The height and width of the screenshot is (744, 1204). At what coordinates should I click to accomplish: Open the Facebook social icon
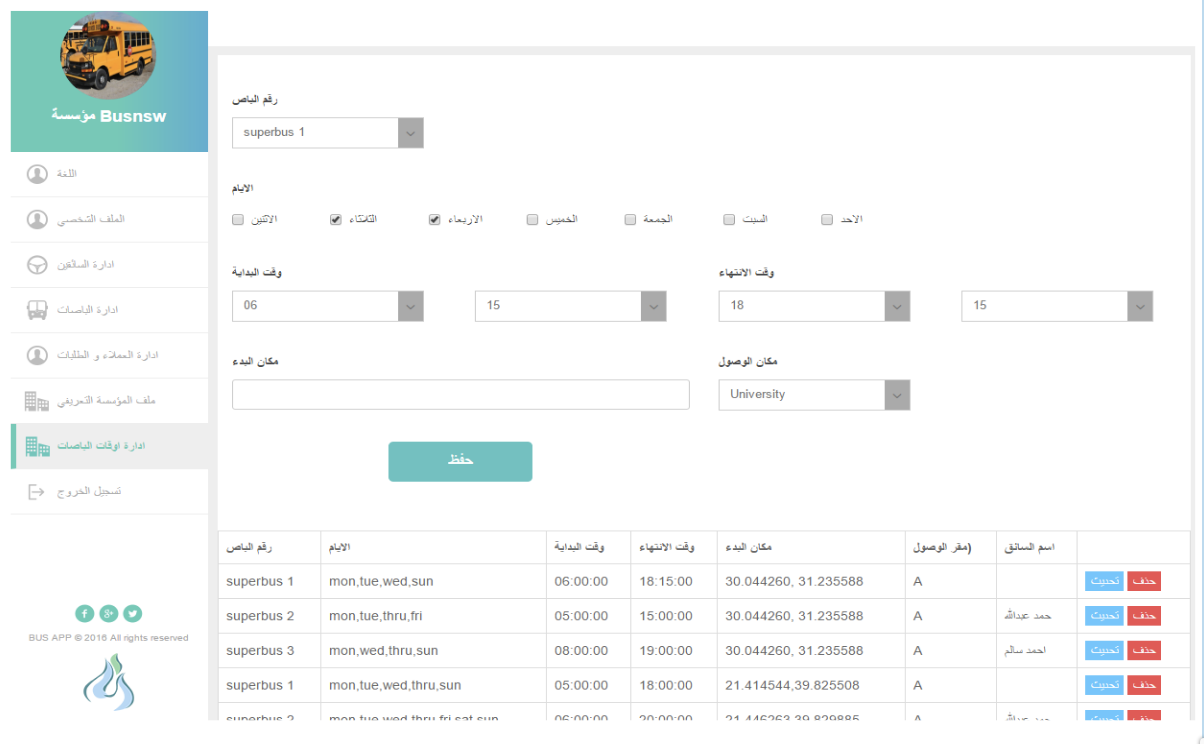point(84,614)
